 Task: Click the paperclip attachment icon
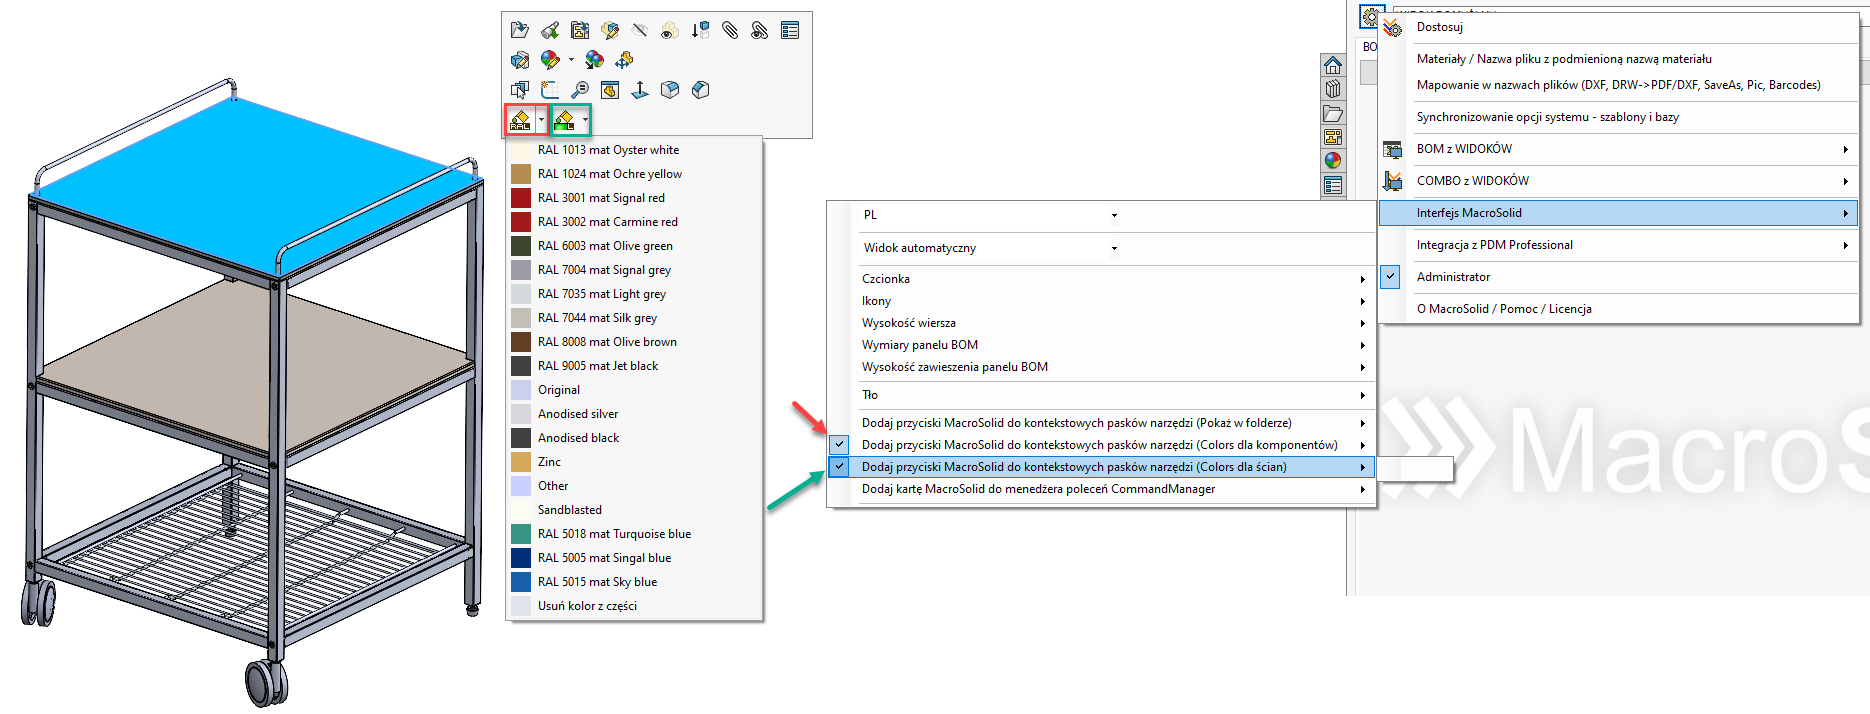coord(730,31)
